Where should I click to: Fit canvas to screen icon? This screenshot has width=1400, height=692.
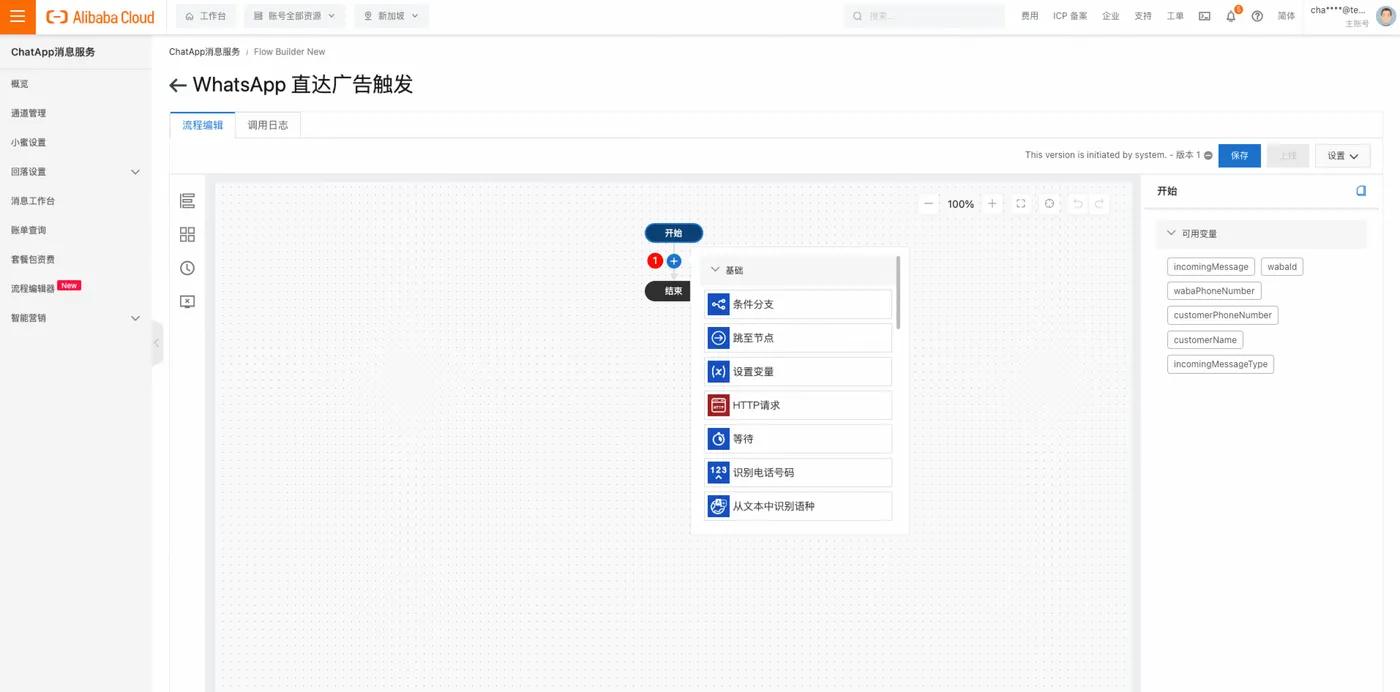1021,203
